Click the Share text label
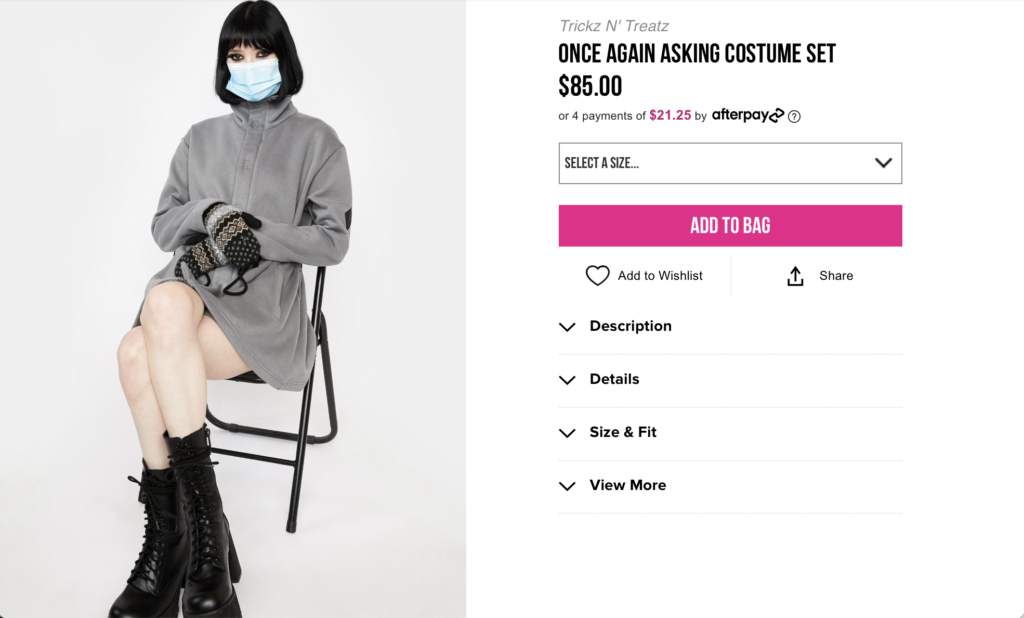Screen dimensions: 1024x618 (836, 276)
